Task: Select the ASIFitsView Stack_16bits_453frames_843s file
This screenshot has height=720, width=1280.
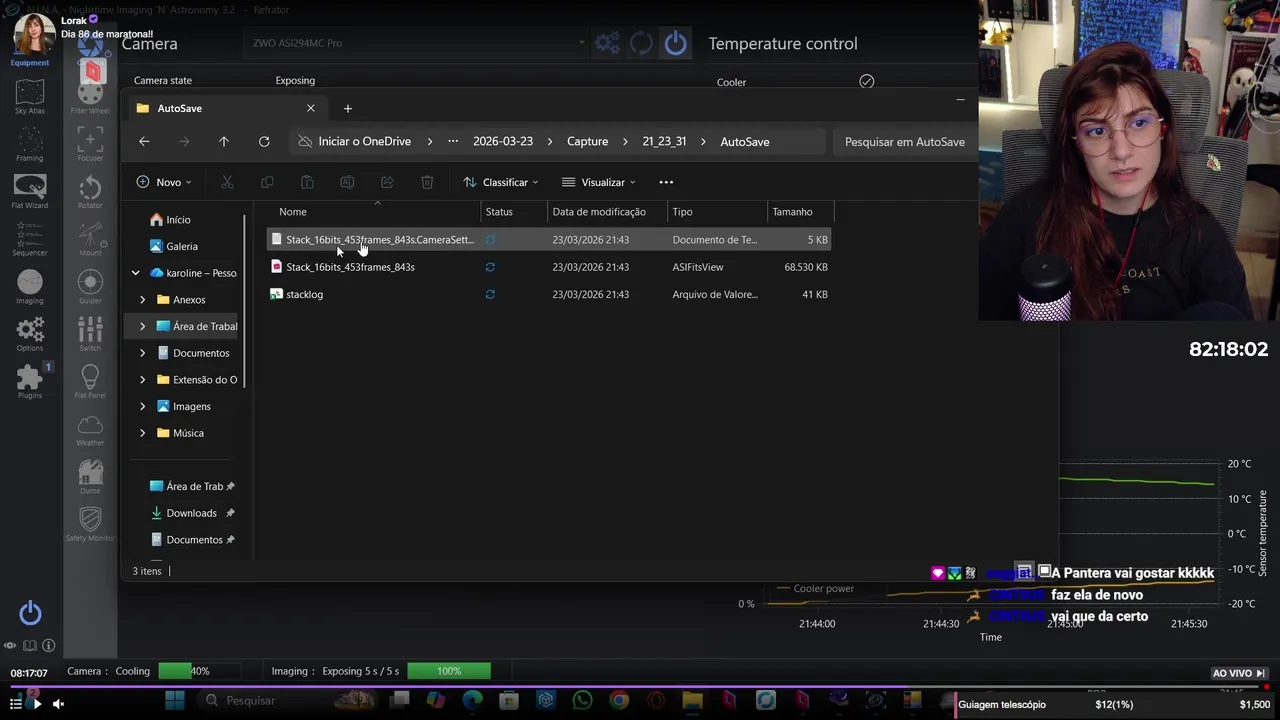Action: pyautogui.click(x=549, y=267)
